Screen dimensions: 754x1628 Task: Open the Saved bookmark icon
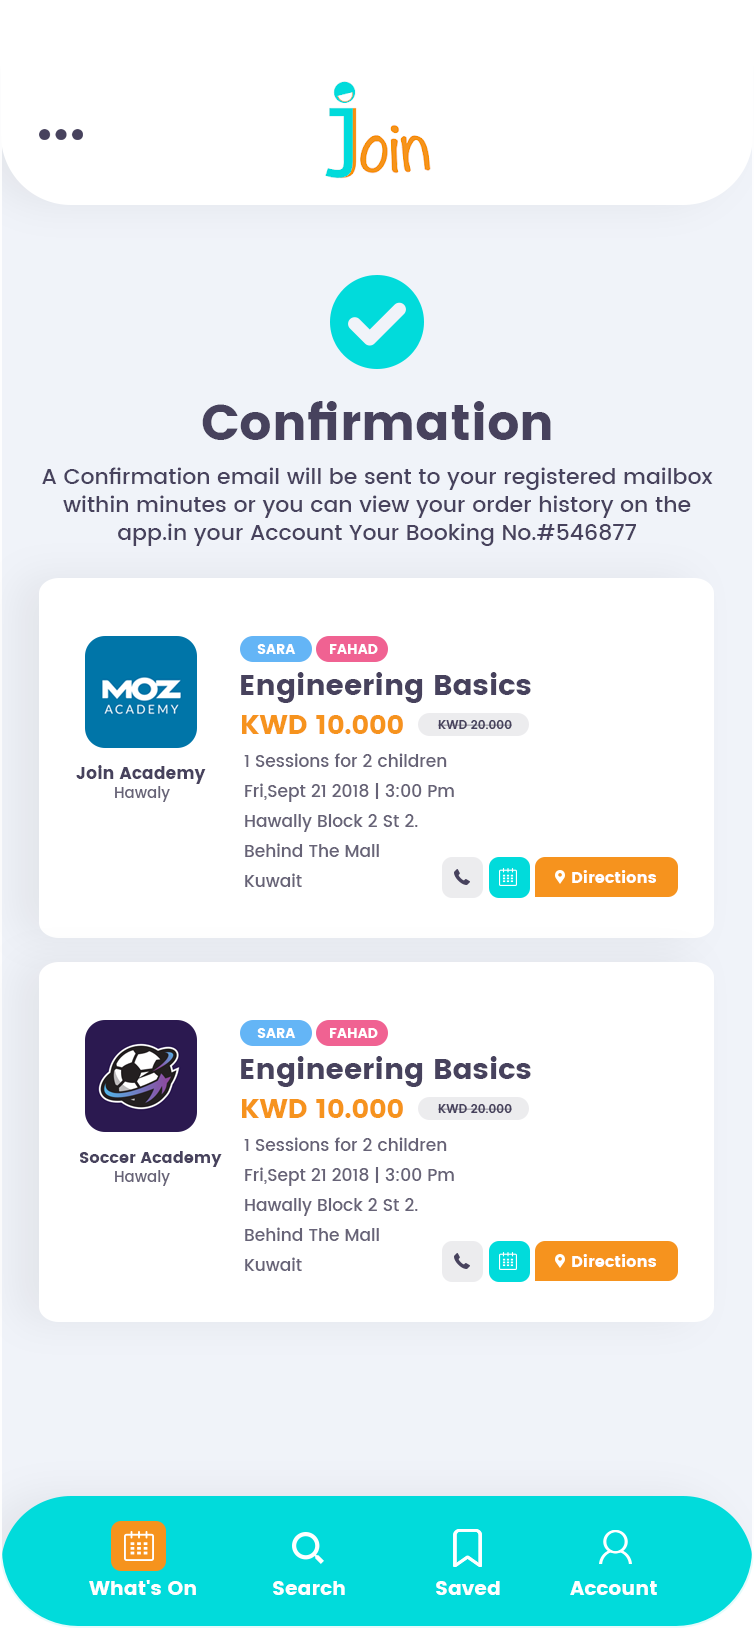tap(467, 1547)
